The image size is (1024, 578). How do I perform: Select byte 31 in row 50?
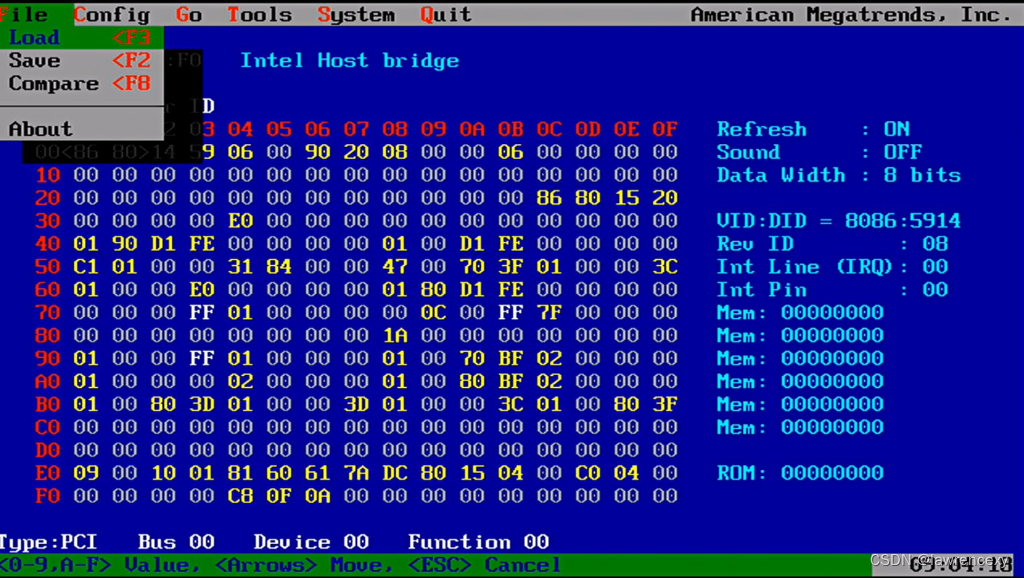240,266
